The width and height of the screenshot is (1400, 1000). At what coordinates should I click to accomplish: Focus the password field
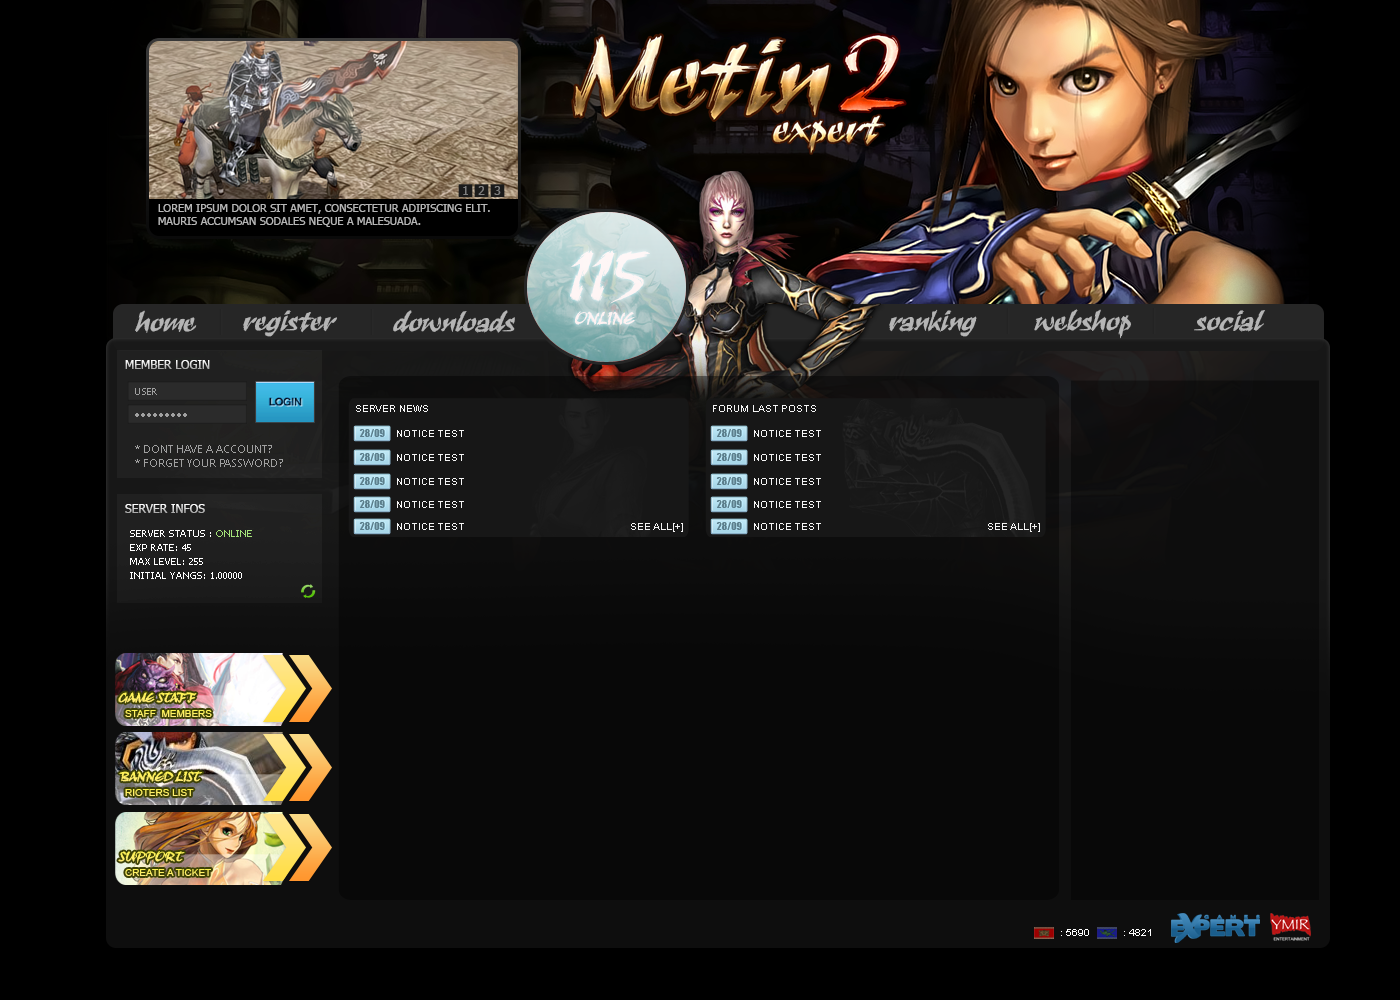(x=187, y=414)
